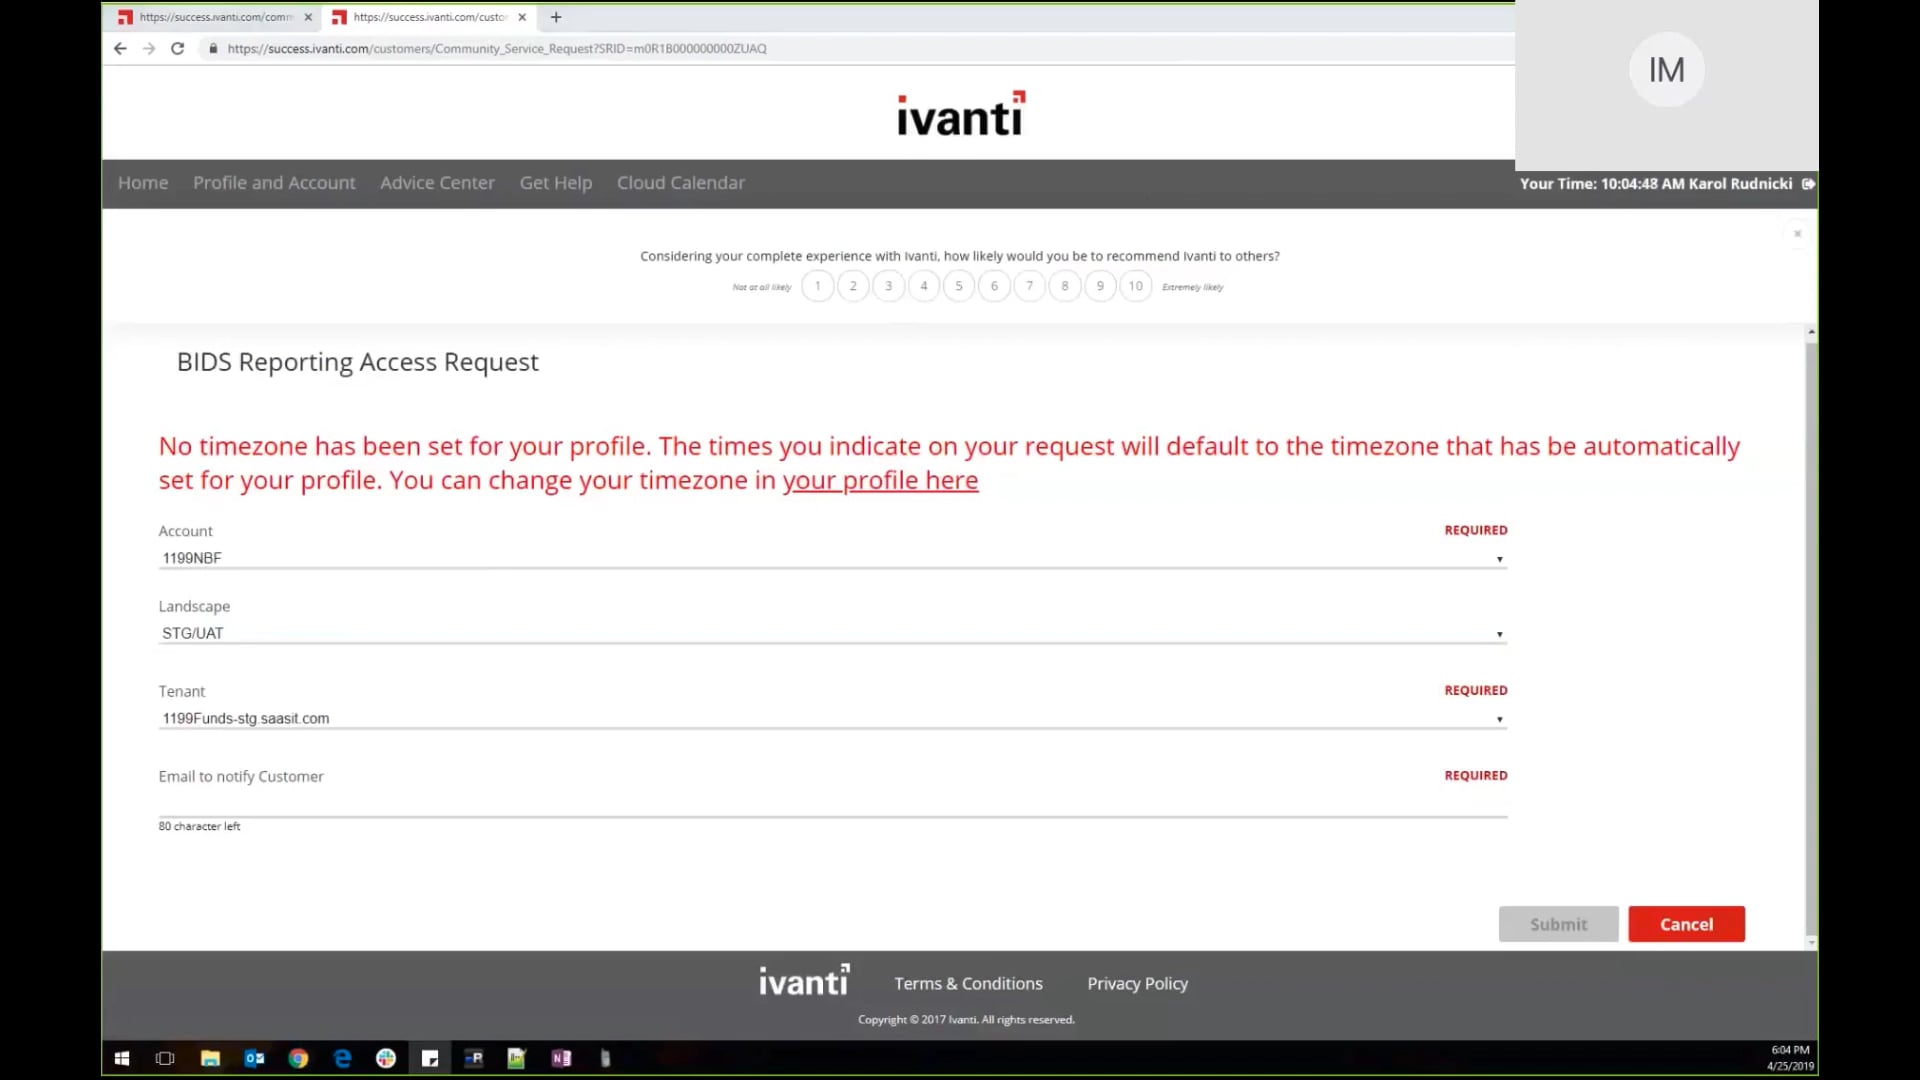Click the logout icon beside Karol Rudnicki

[1808, 184]
